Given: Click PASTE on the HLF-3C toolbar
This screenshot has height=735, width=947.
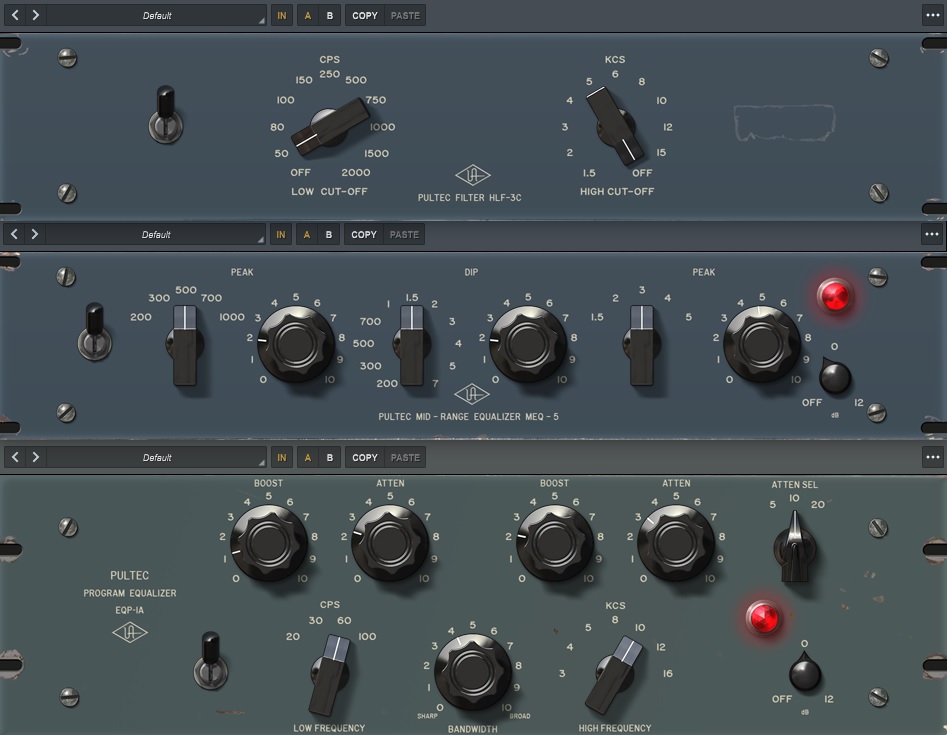Looking at the screenshot, I should pyautogui.click(x=405, y=16).
